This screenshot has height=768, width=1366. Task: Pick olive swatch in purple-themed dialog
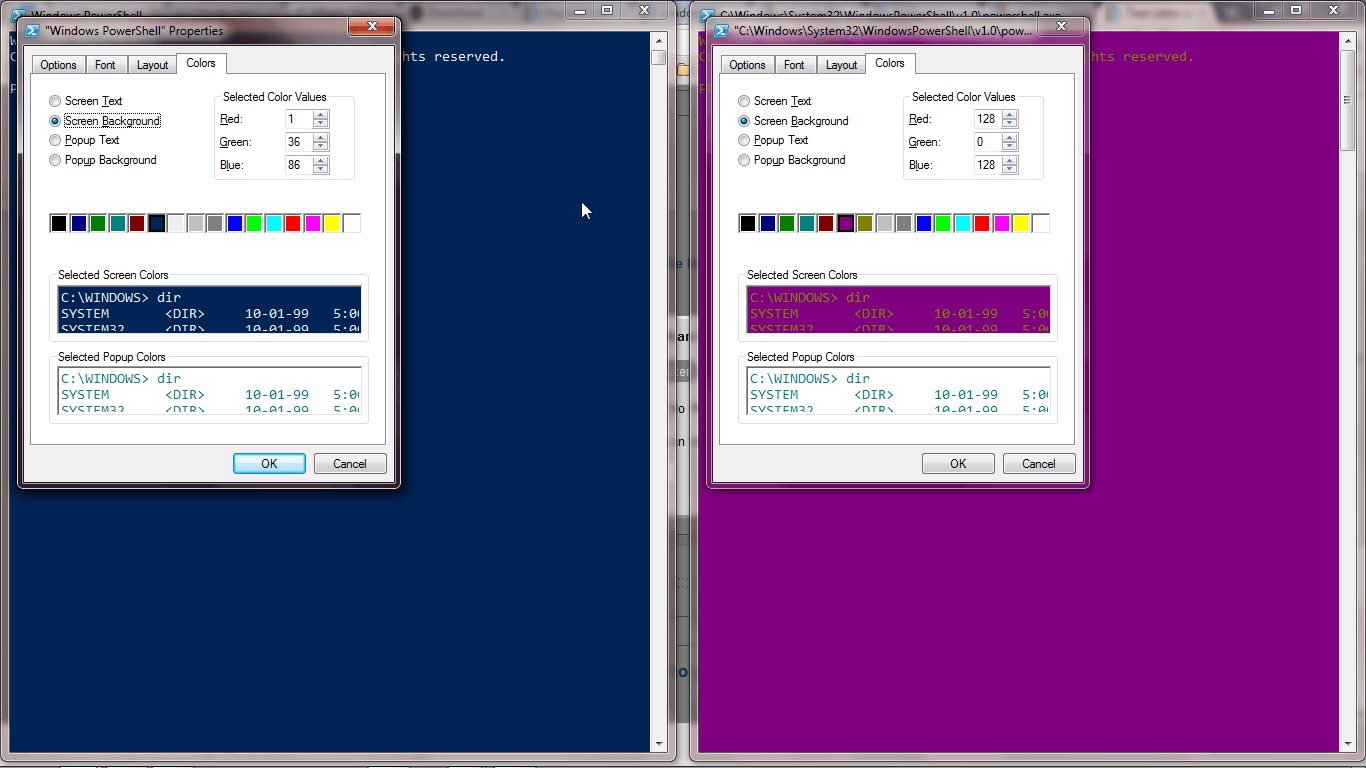[x=865, y=223]
